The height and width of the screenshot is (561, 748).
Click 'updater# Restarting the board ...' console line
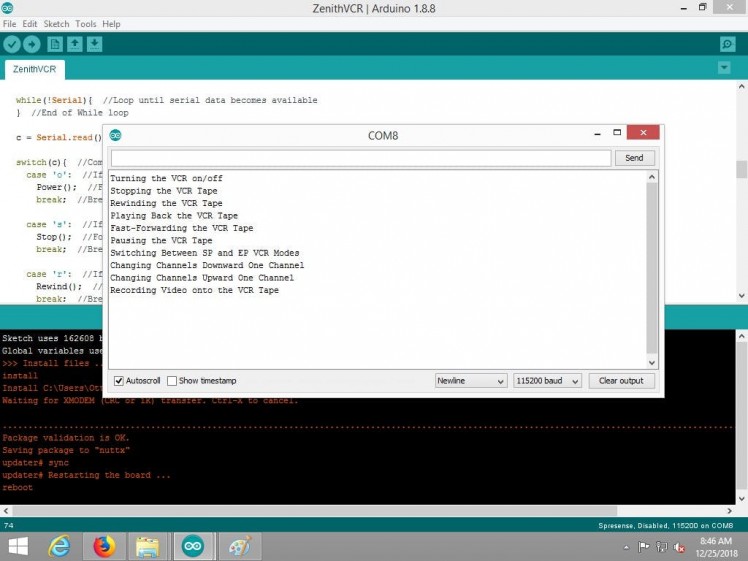[x=86, y=475]
